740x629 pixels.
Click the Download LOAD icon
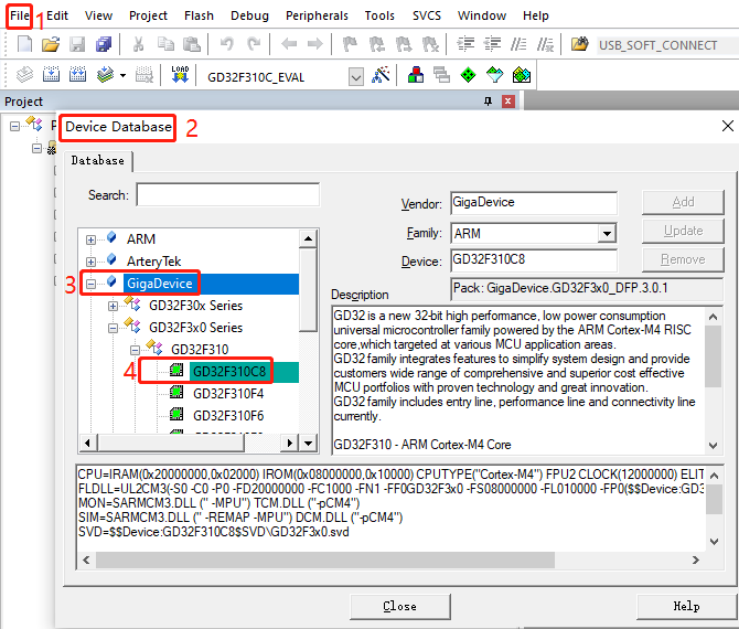click(x=180, y=76)
